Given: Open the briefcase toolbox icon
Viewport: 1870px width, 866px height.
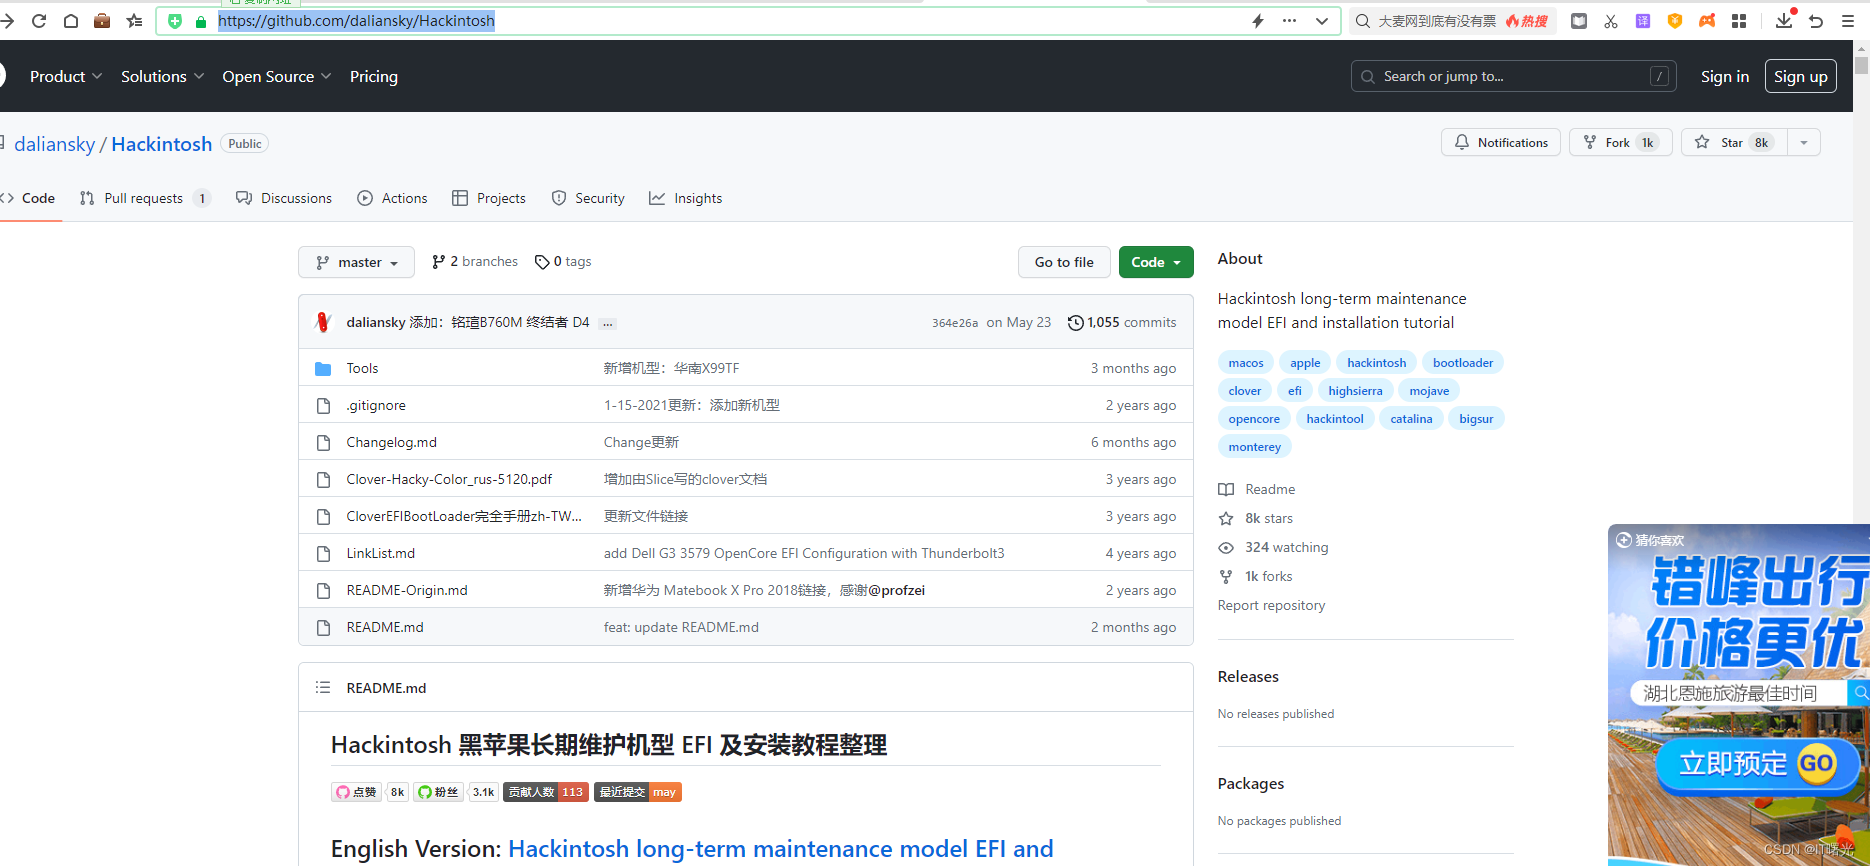Looking at the screenshot, I should point(102,20).
